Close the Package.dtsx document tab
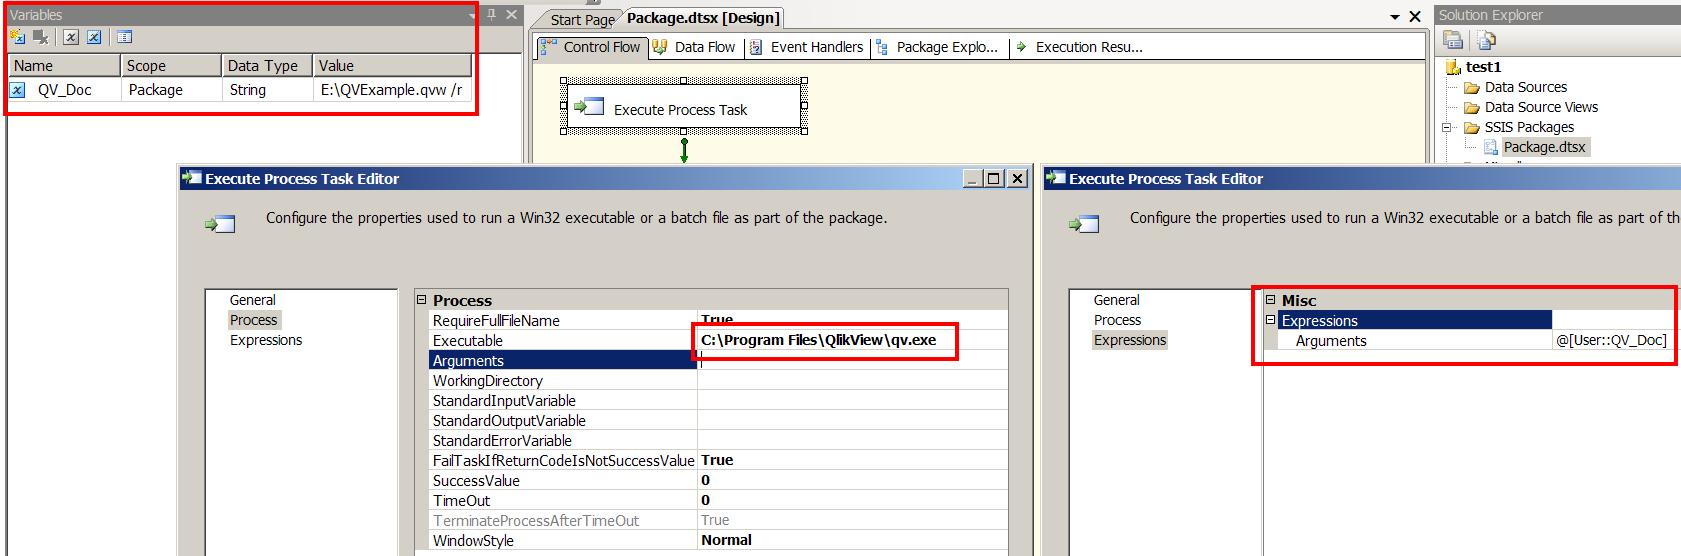 [1415, 17]
